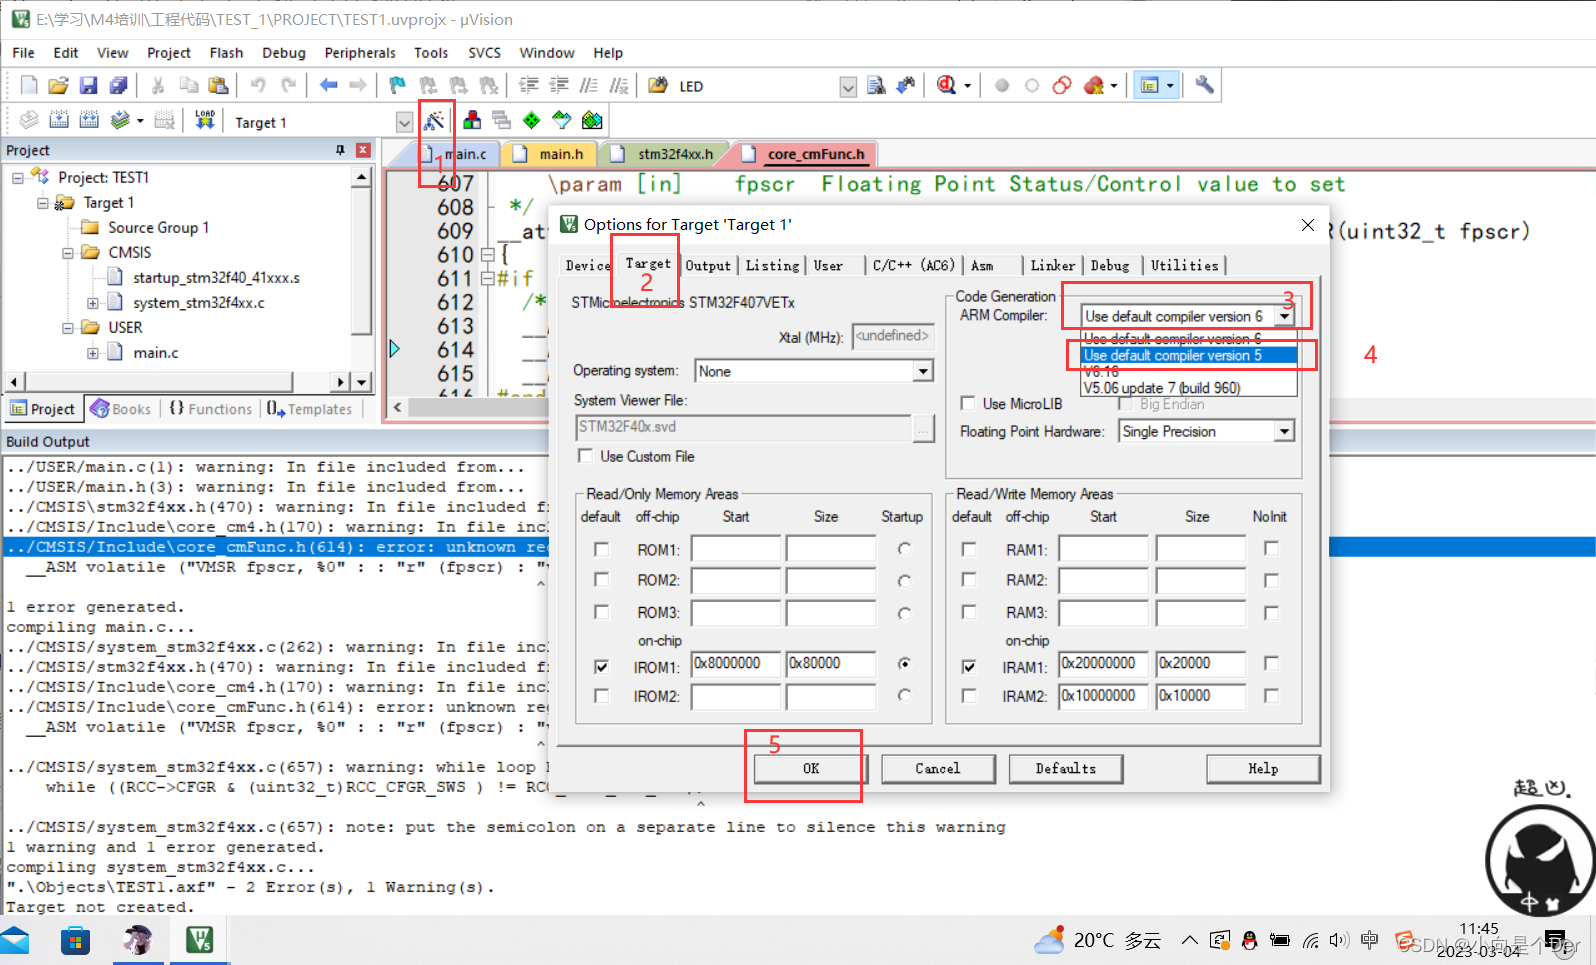Viewport: 1596px width, 965px height.
Task: Select V5.06 update 7 (build 960) option
Action: pyautogui.click(x=1190, y=388)
